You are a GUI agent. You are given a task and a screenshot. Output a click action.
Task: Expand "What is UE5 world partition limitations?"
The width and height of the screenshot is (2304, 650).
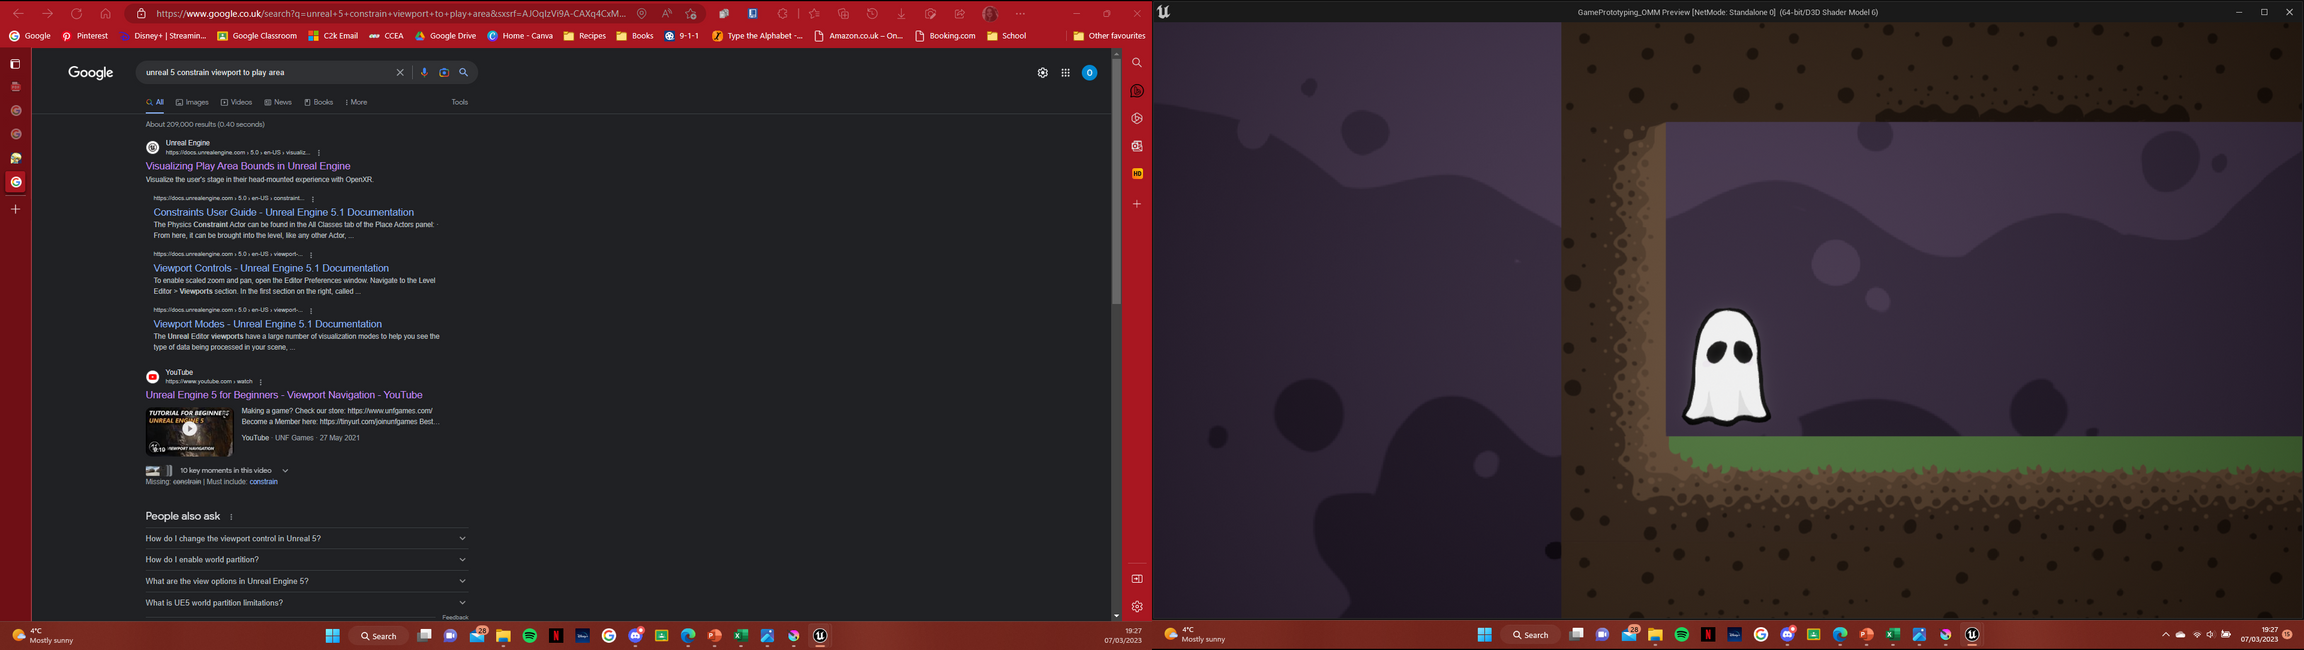(306, 603)
